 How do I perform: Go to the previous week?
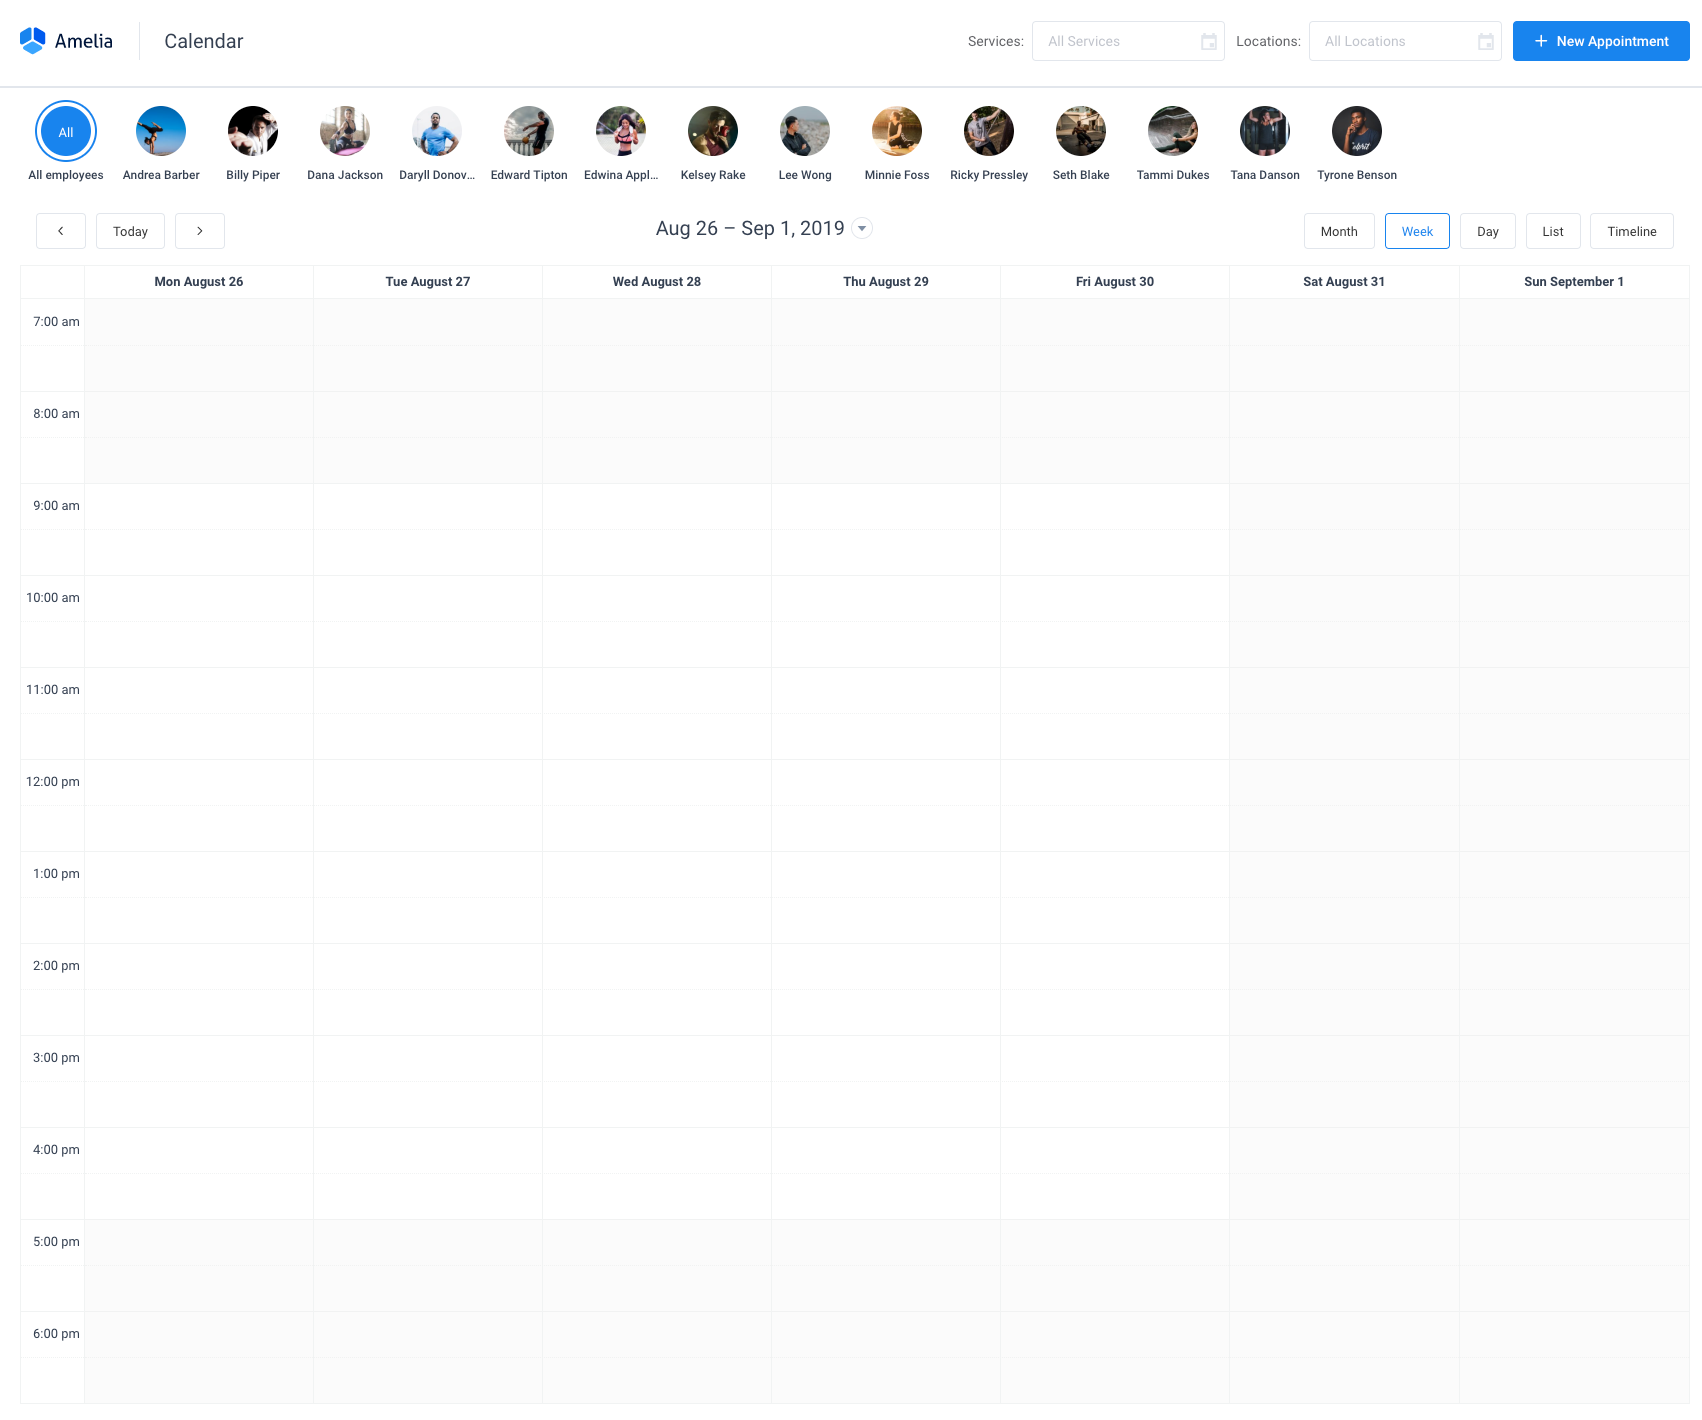pos(61,231)
